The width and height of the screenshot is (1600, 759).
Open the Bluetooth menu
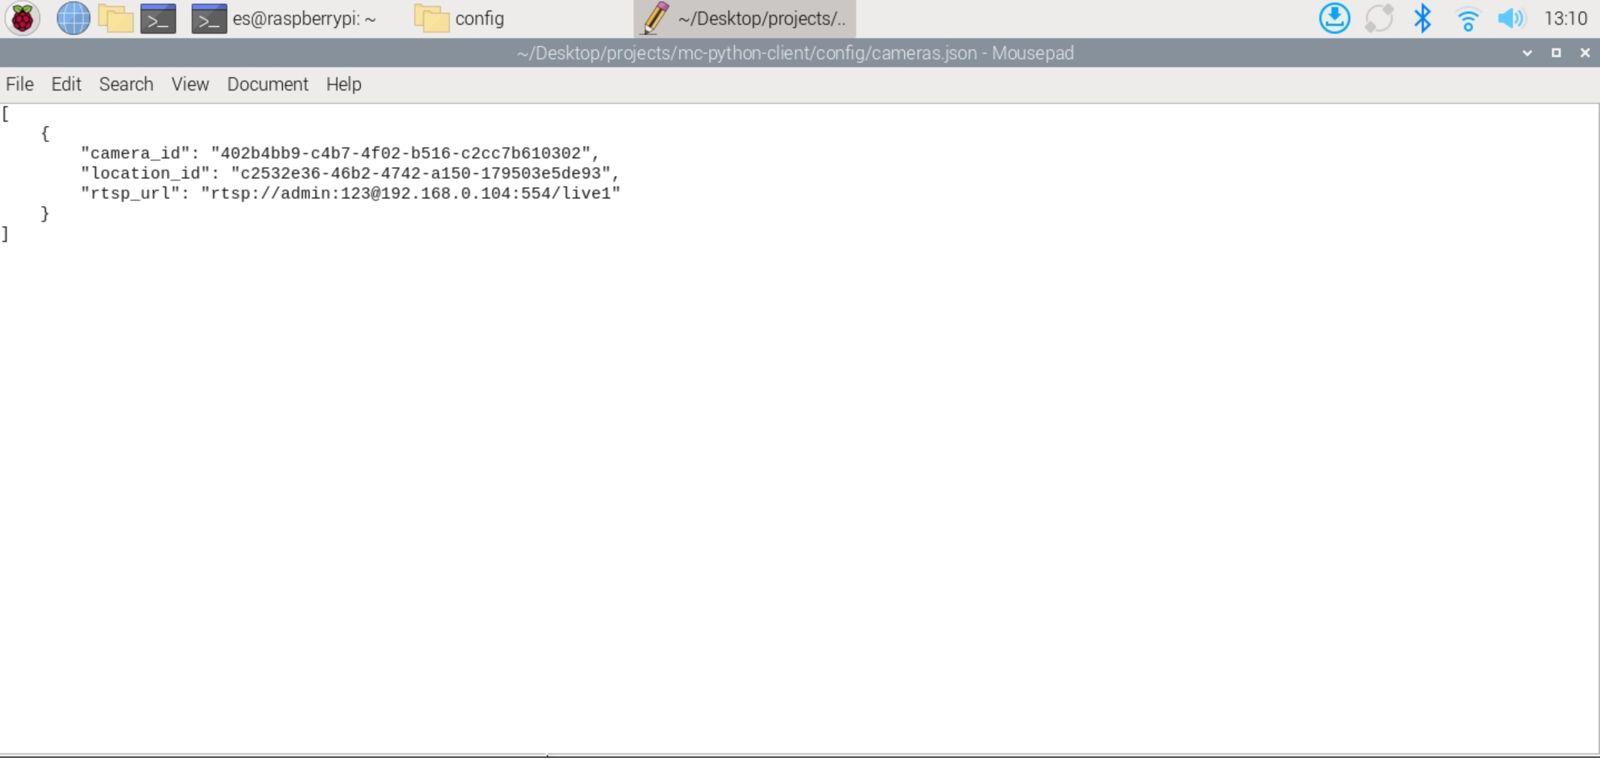tap(1423, 18)
